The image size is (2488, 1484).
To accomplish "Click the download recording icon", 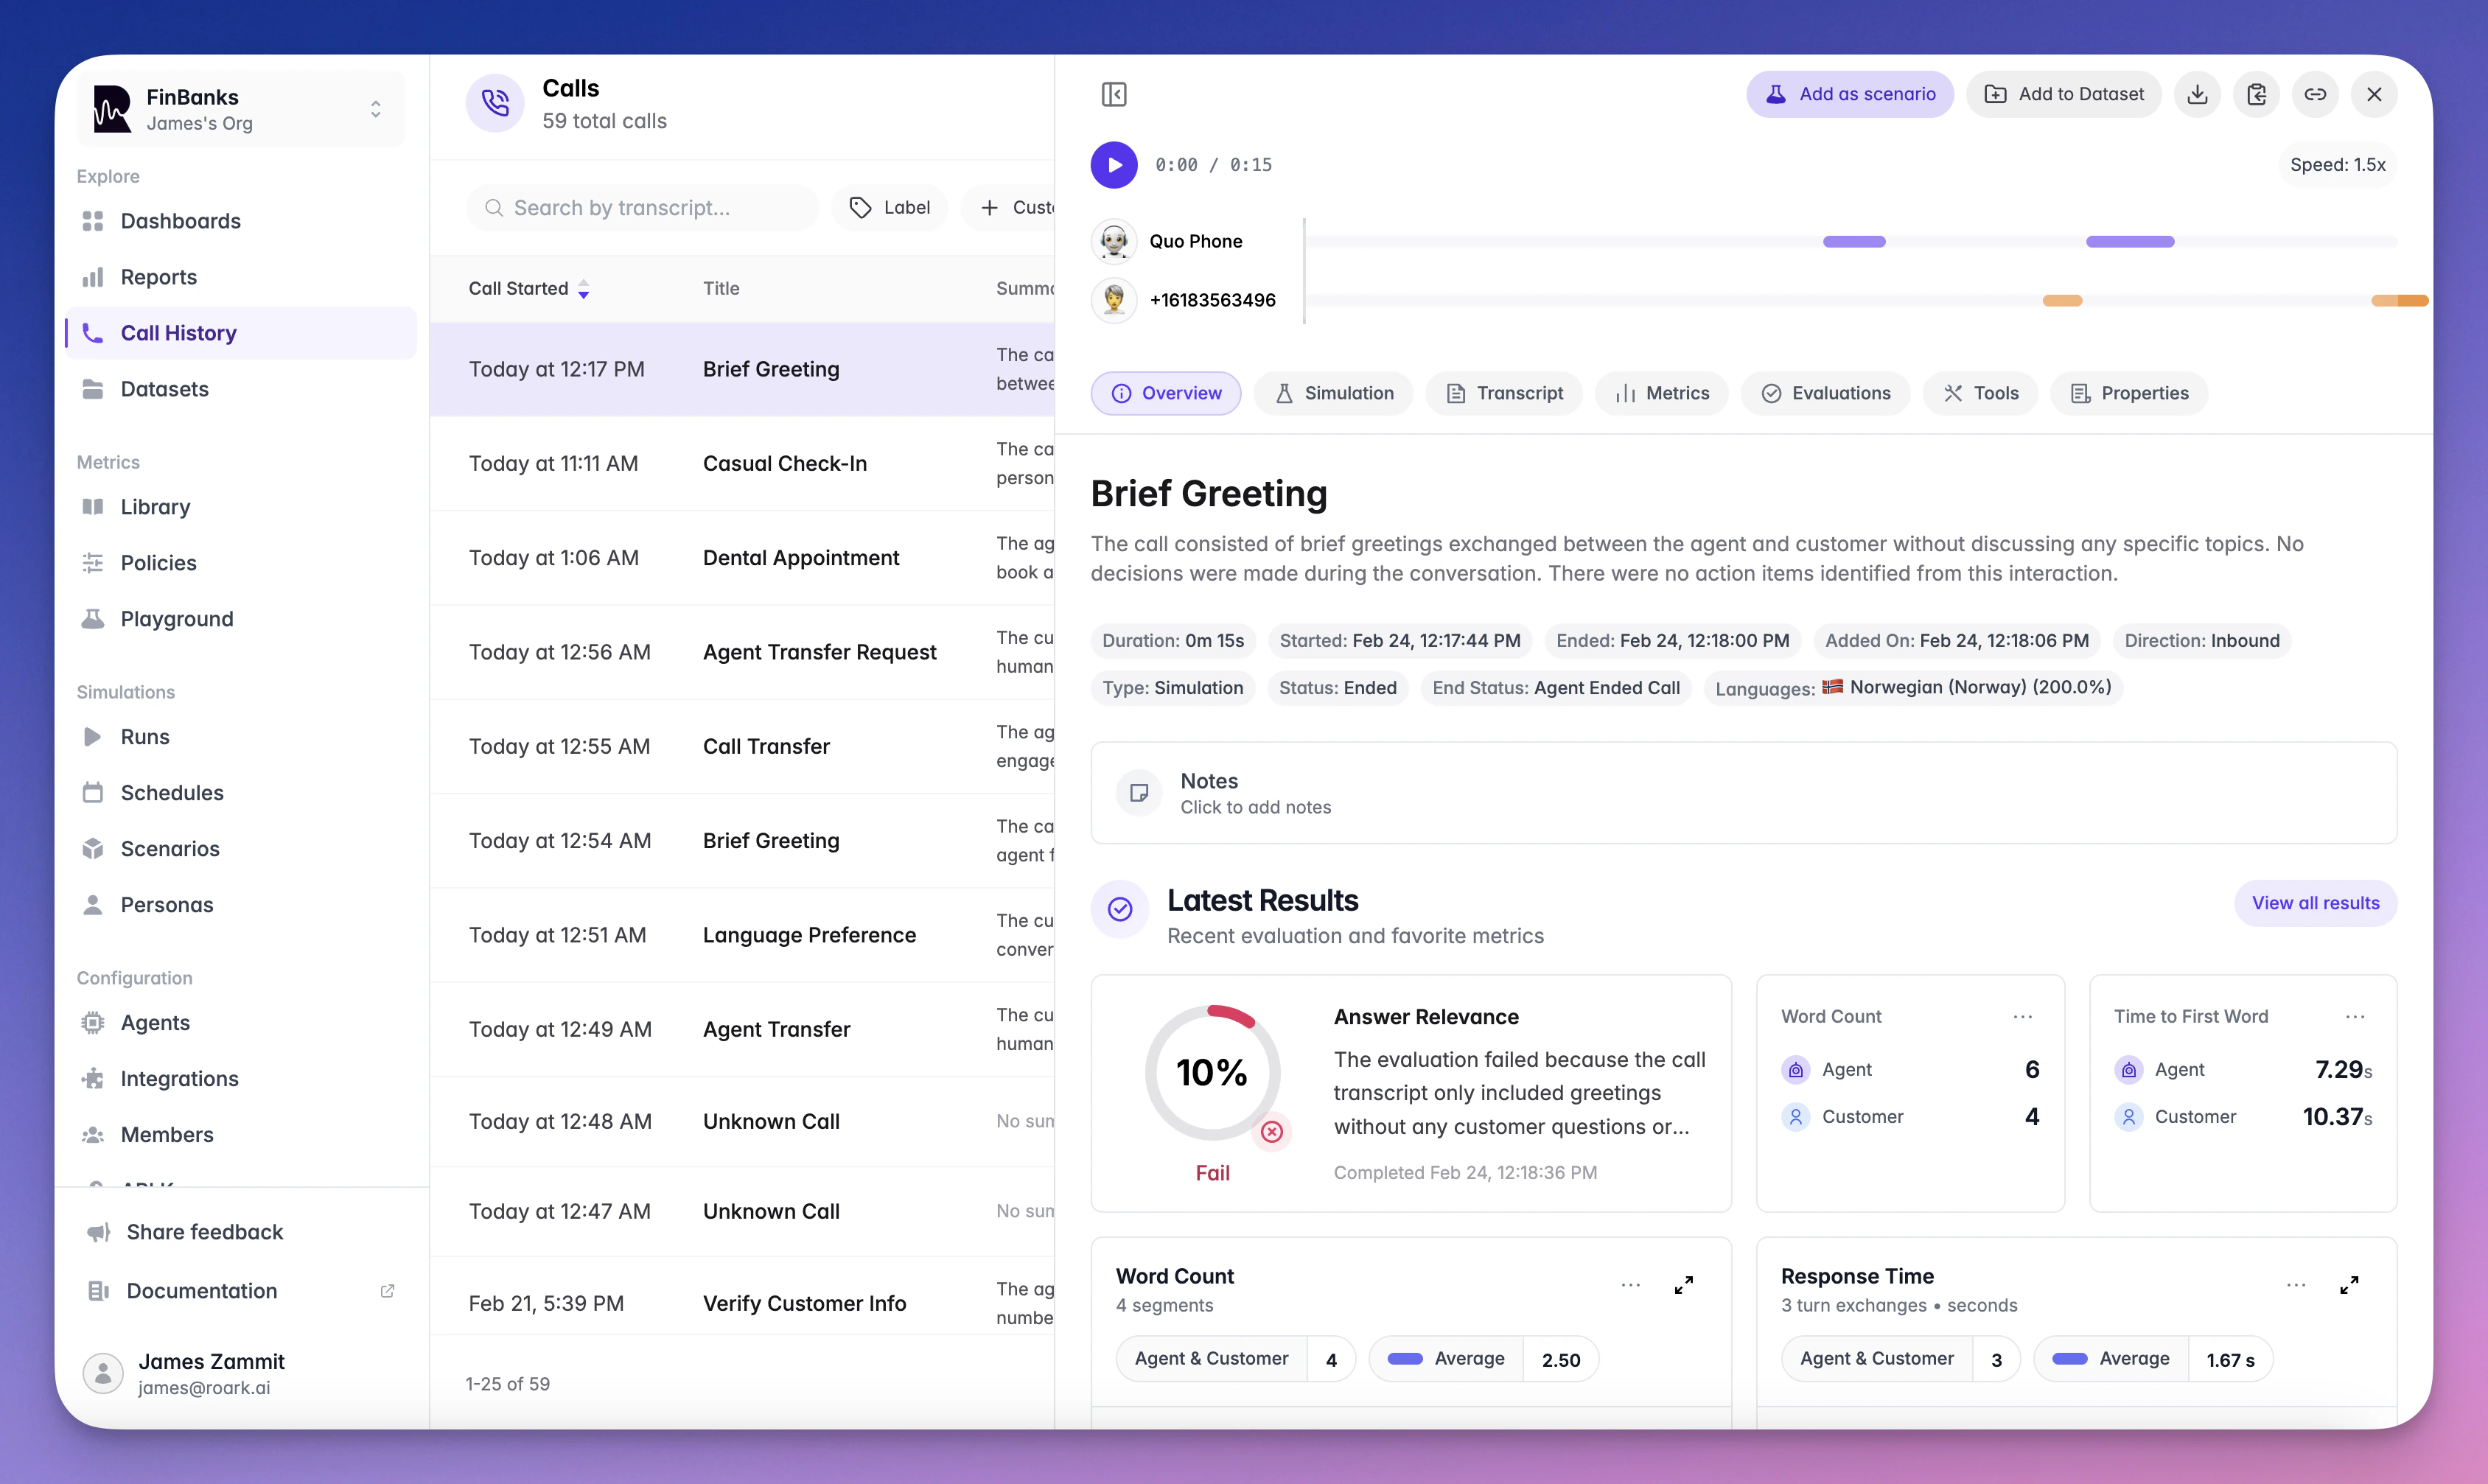I will 2197,94.
